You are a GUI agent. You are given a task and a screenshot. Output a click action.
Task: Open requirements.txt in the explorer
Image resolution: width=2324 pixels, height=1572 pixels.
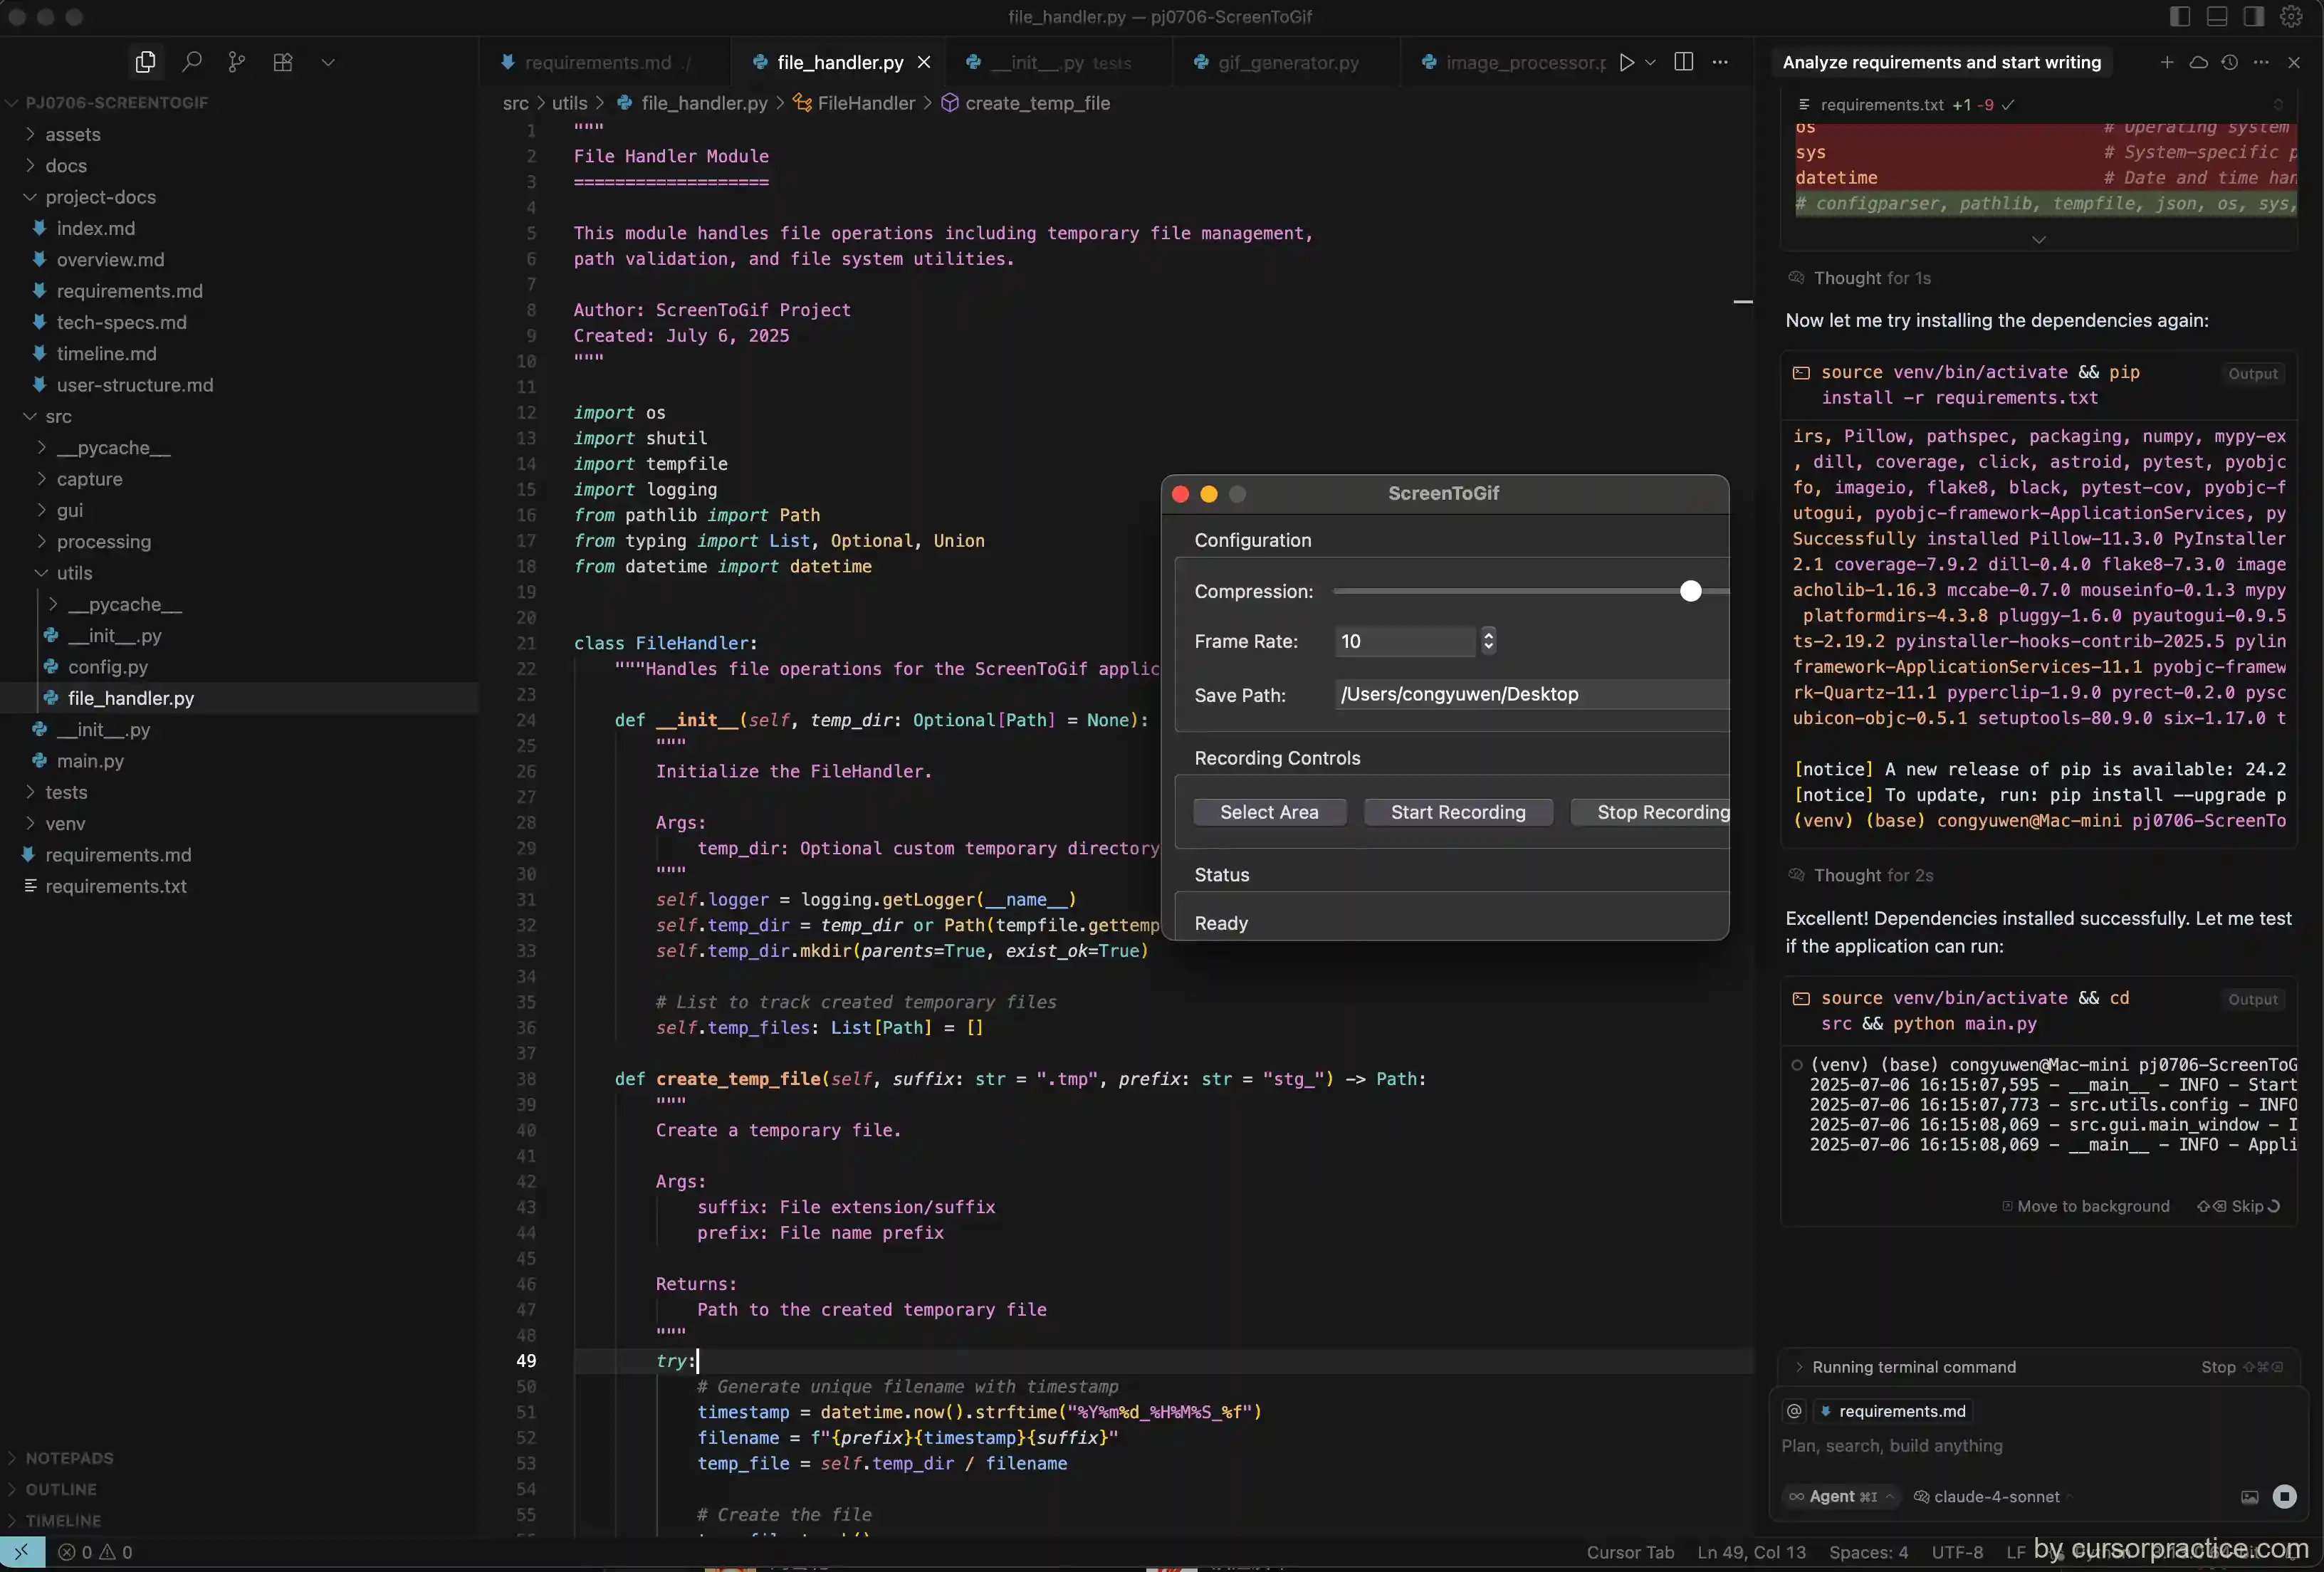pyautogui.click(x=115, y=886)
